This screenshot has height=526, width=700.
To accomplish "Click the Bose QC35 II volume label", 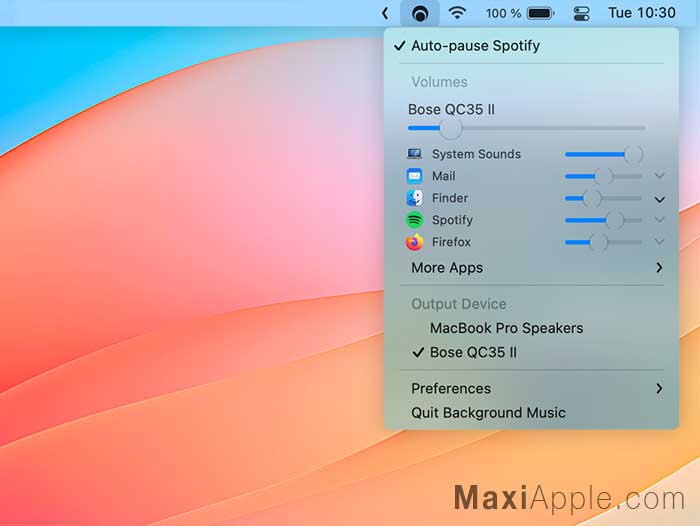I will pos(451,110).
